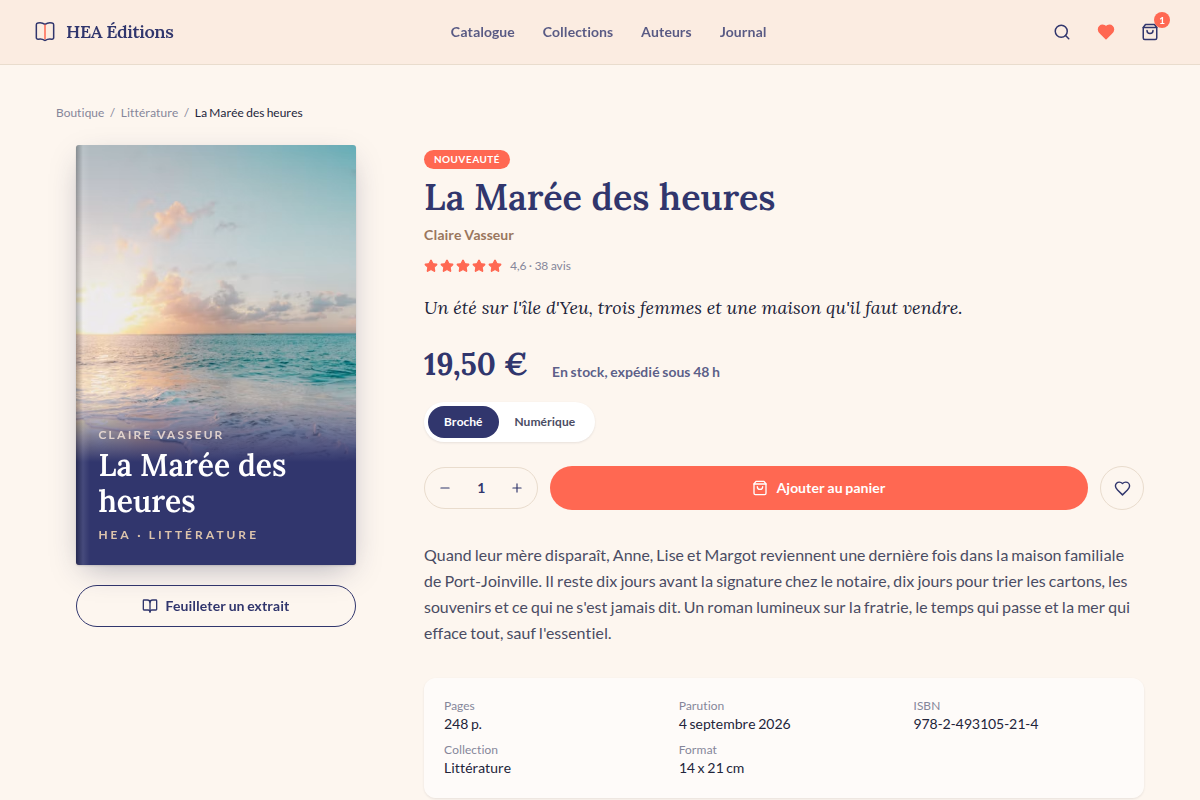Viewport: 1200px width, 800px height.
Task: Click Feuilleter un extrait button
Action: point(216,606)
